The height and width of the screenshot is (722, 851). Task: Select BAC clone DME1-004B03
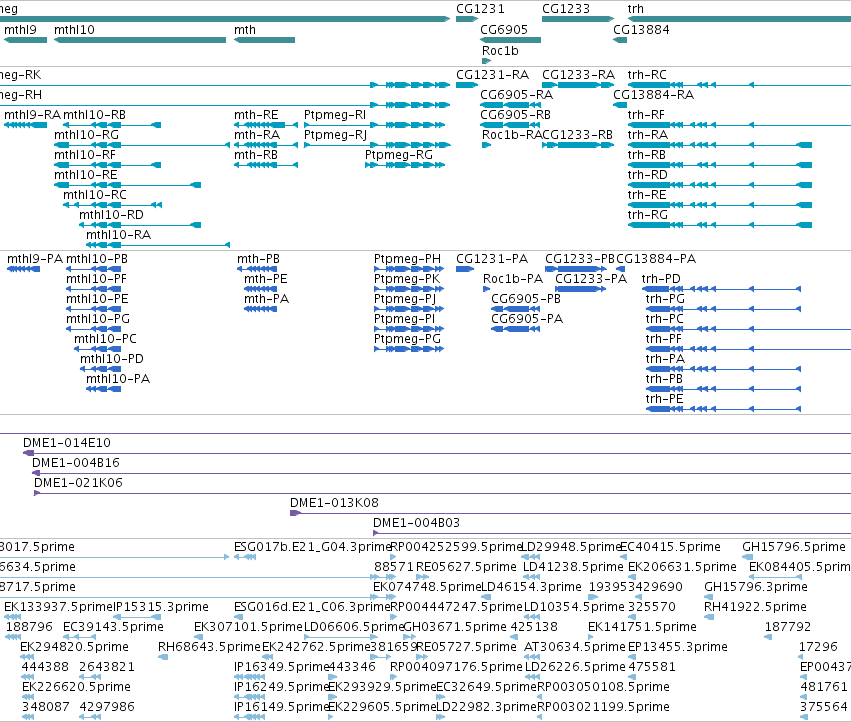point(416,523)
